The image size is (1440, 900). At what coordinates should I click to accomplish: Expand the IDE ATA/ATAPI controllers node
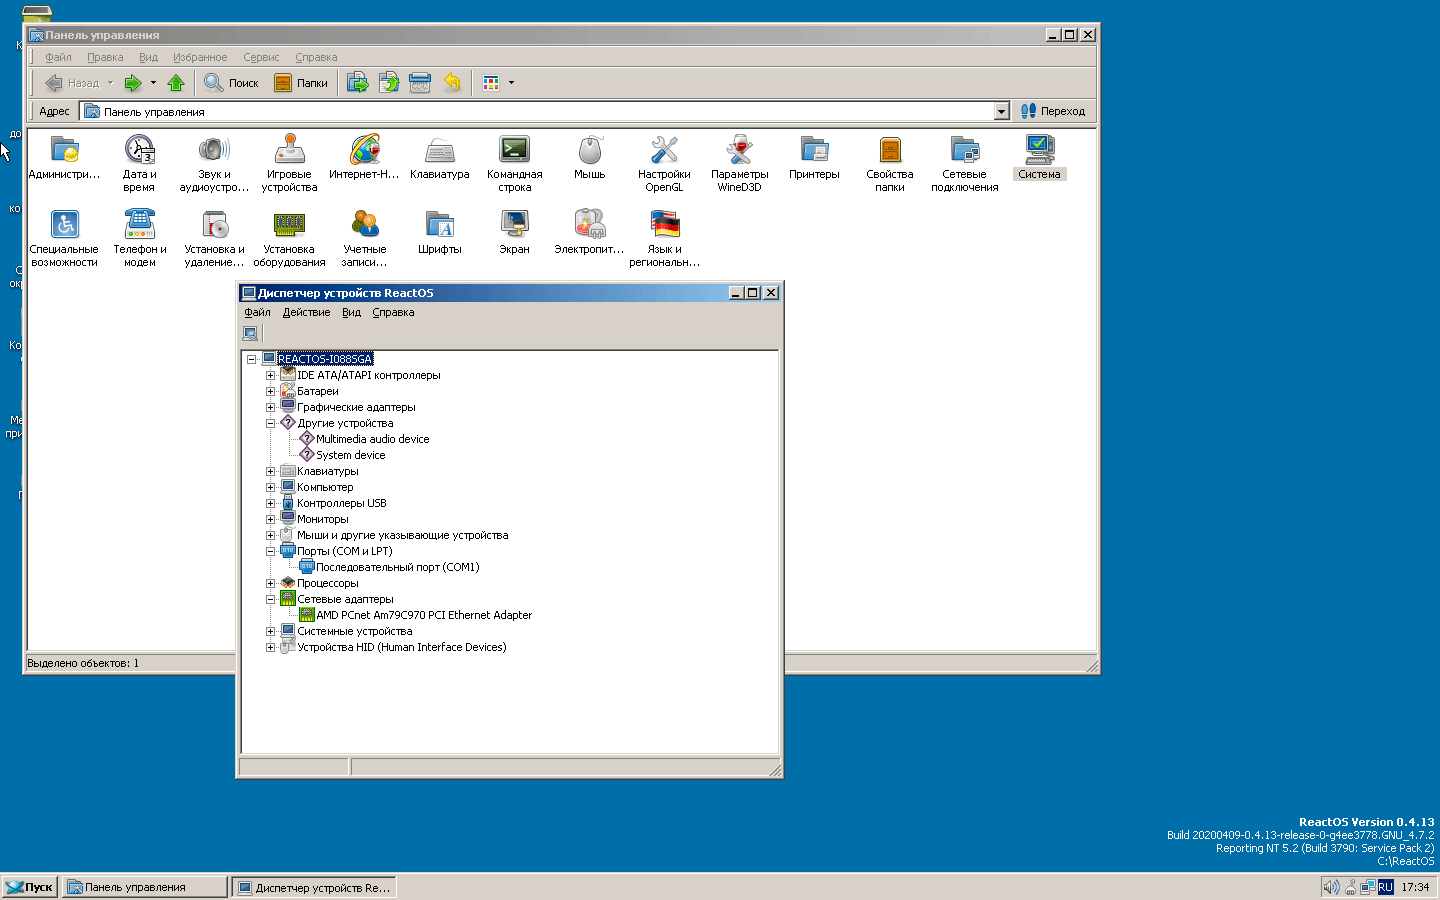pyautogui.click(x=270, y=376)
